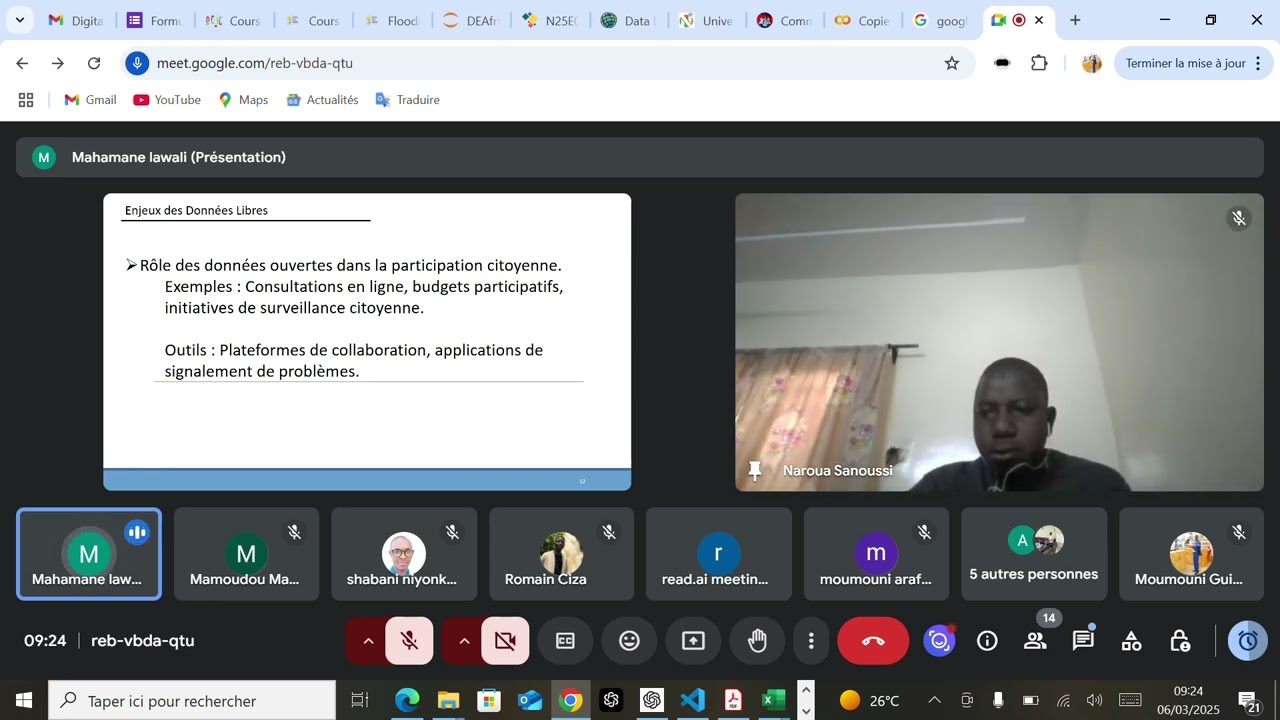Go forward in browser history
The image size is (1280, 720).
point(58,63)
